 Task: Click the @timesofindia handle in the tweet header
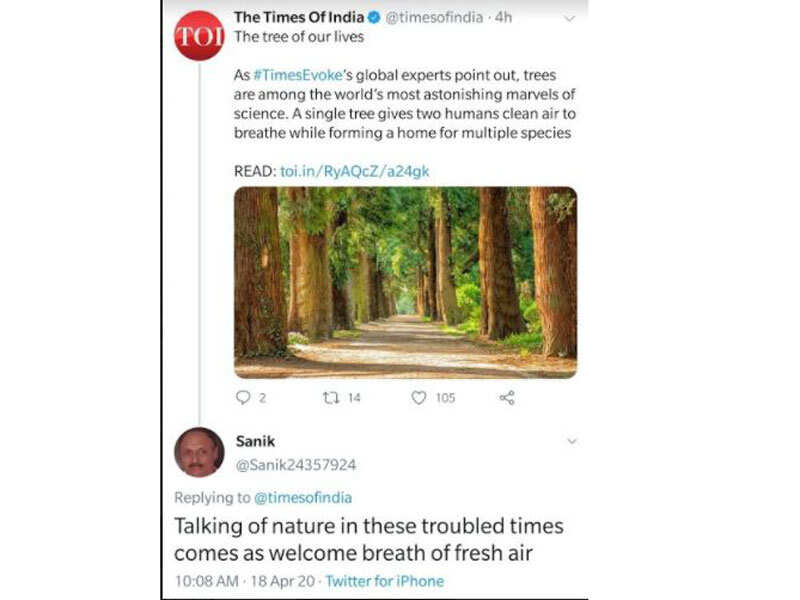[433, 18]
